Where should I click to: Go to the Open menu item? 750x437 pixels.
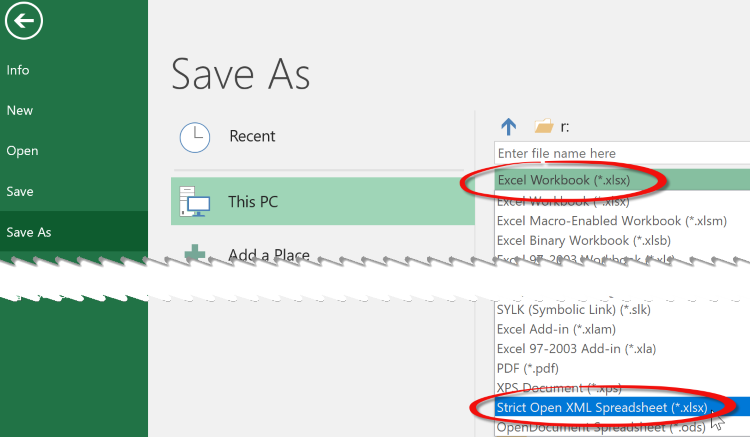click(x=22, y=151)
